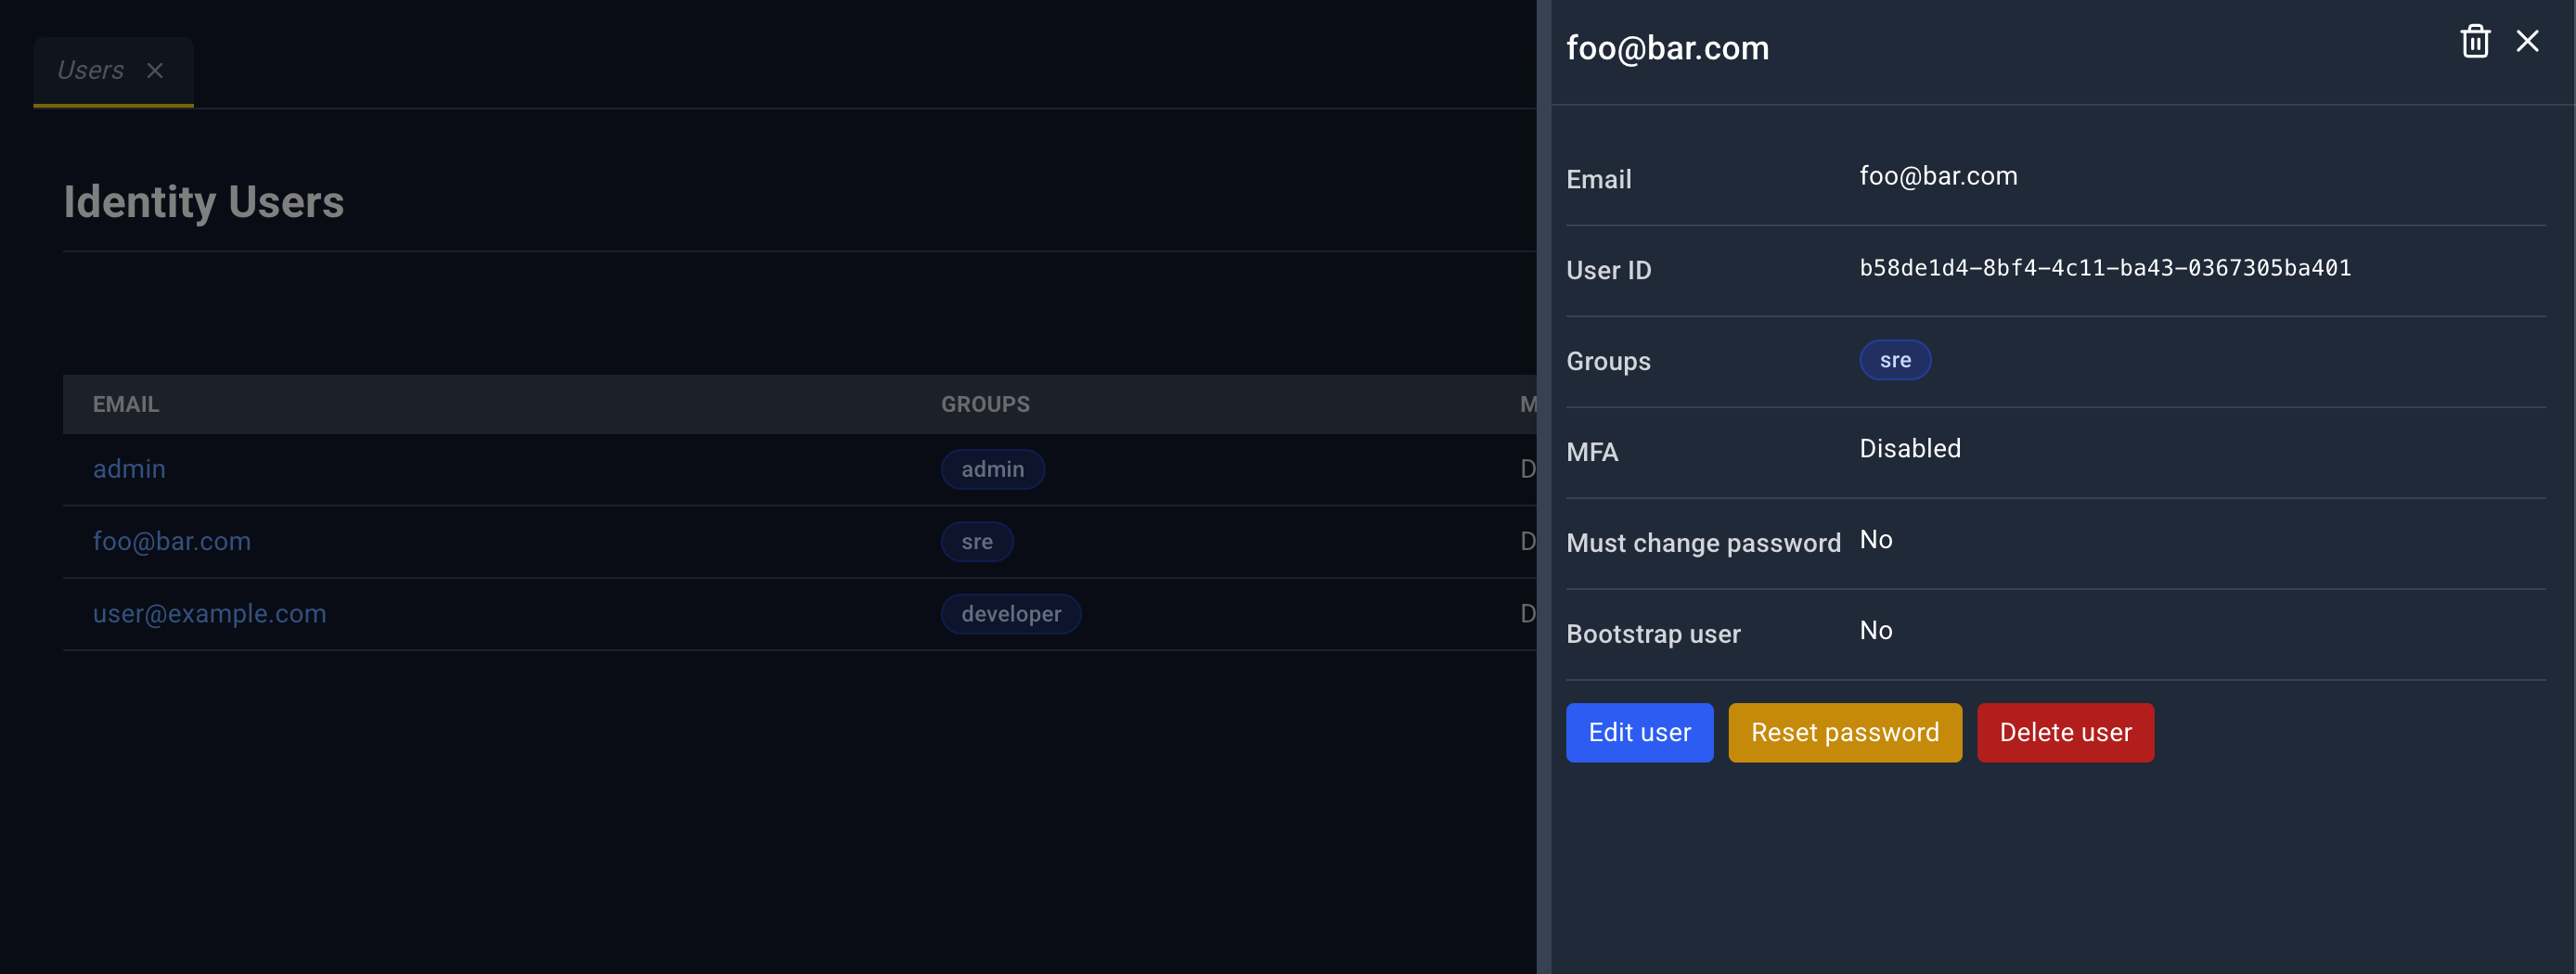This screenshot has height=974, width=2576.
Task: Click the Bootstrap user No value
Action: [1875, 630]
